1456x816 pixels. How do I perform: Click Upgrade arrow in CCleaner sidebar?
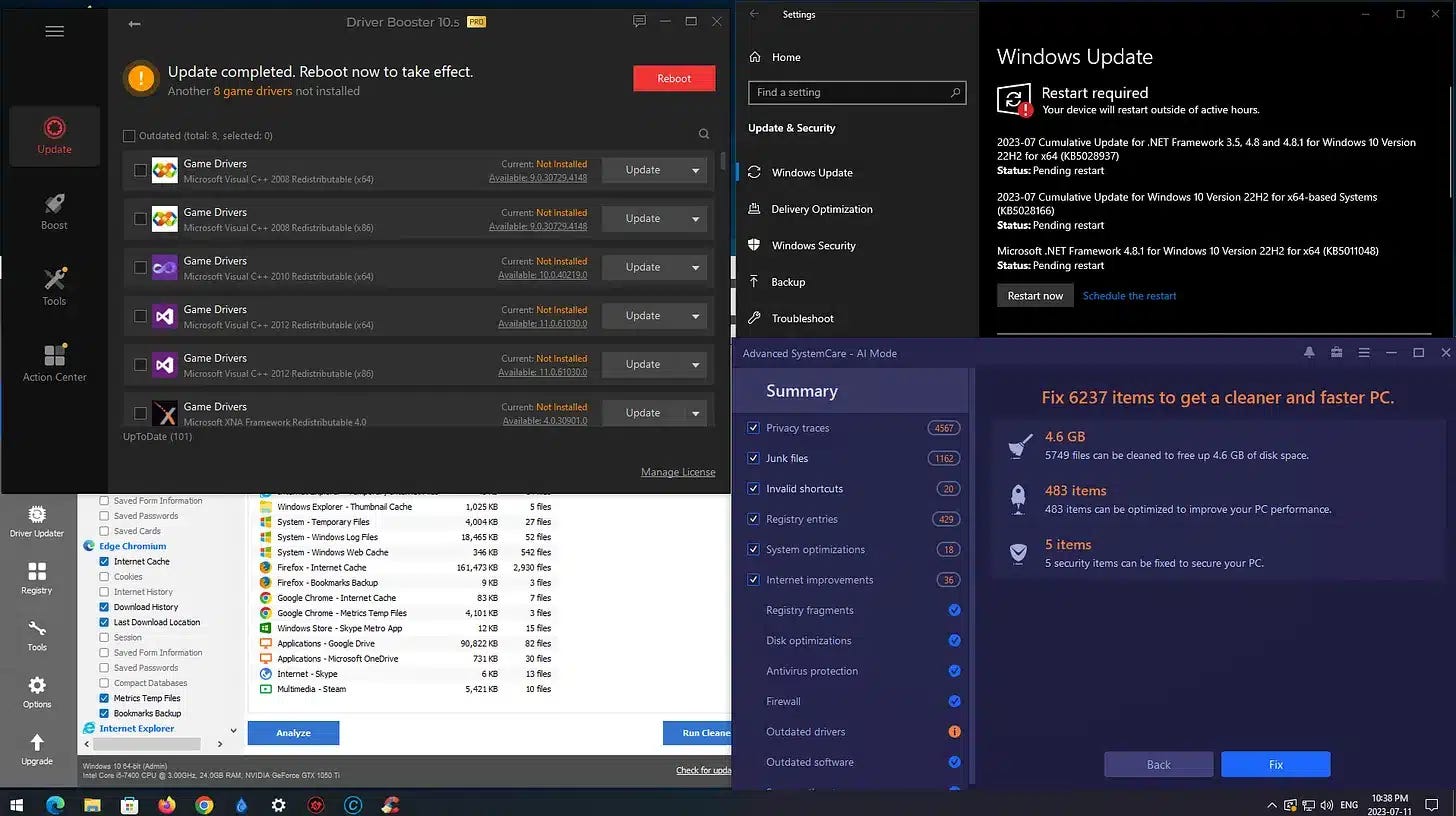click(37, 749)
